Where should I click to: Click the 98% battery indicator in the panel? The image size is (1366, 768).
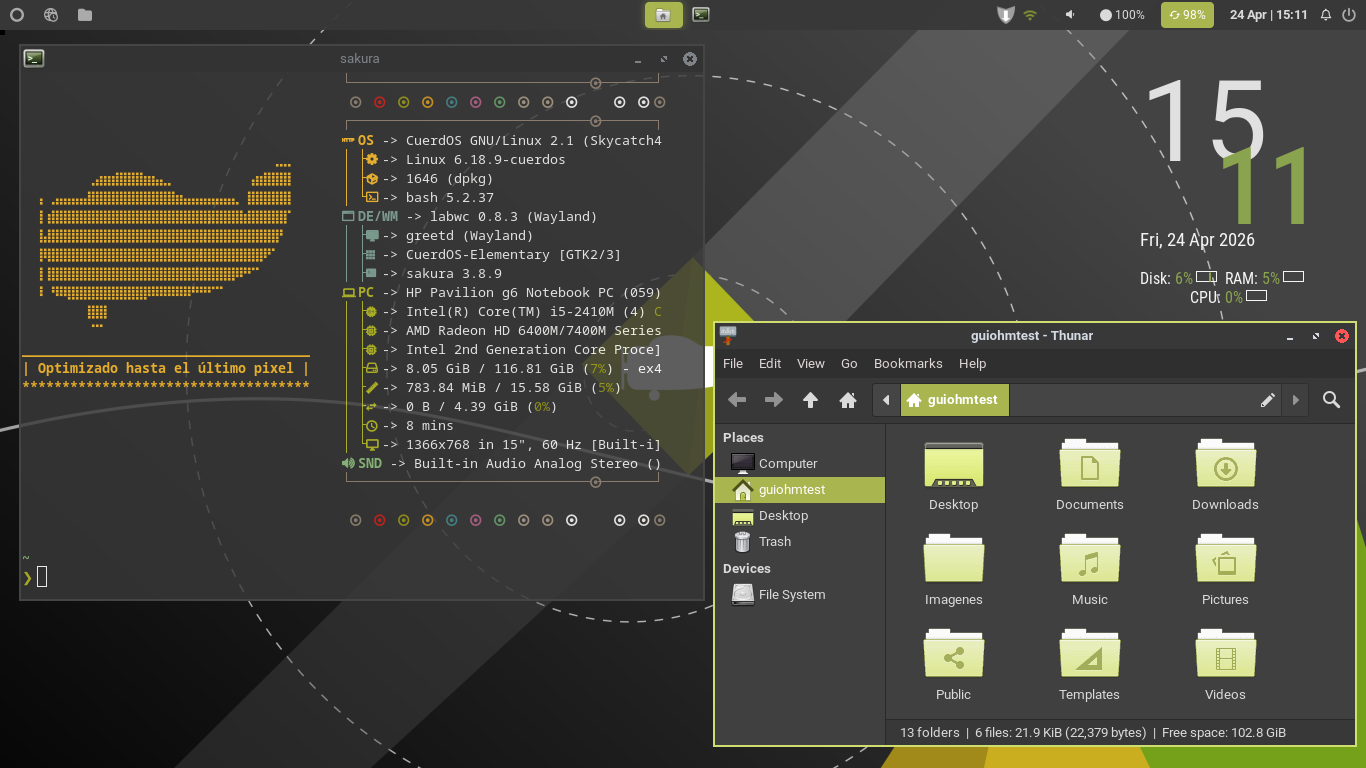pos(1187,15)
